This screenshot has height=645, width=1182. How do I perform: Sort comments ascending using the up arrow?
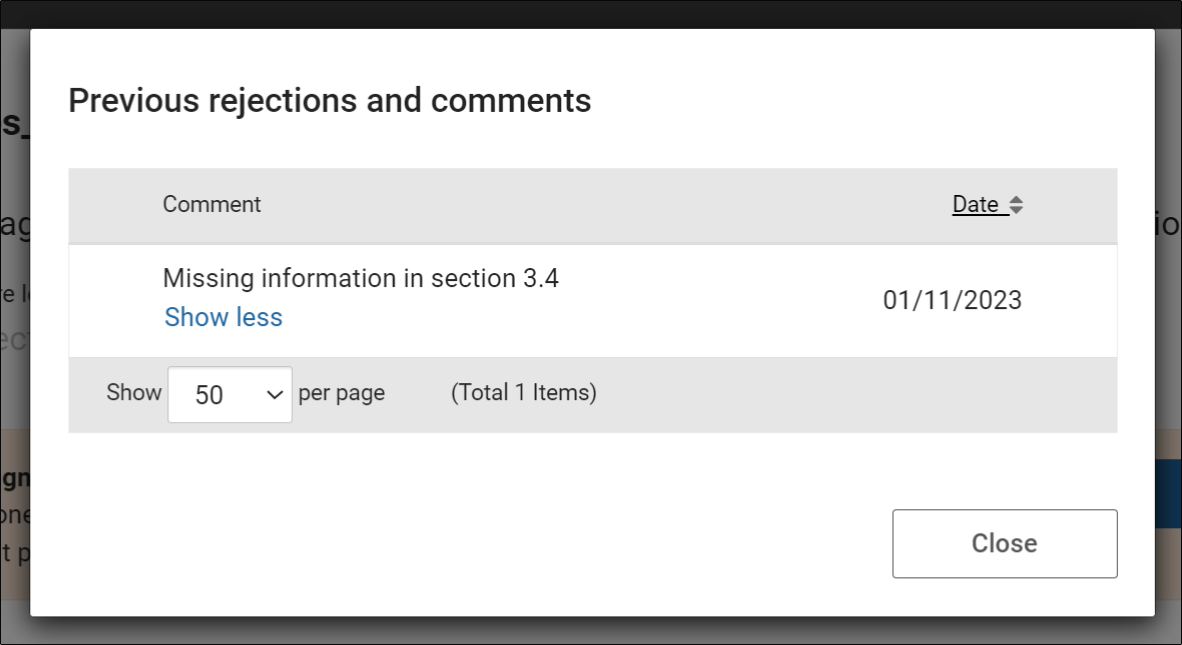click(x=1018, y=199)
